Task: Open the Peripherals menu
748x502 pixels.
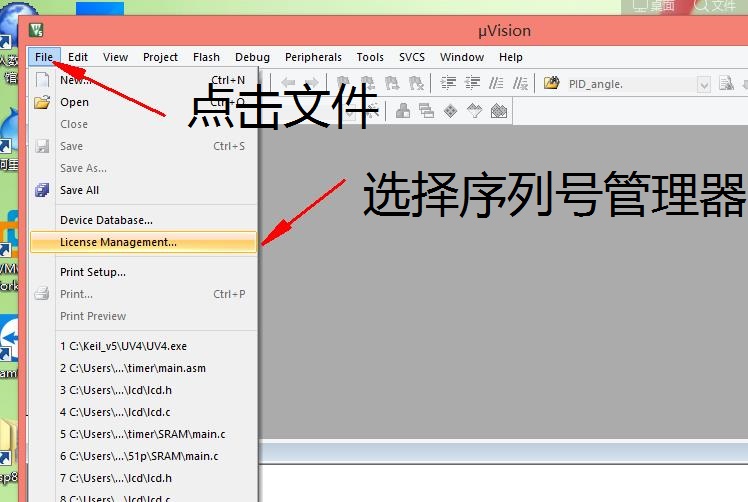Action: [x=313, y=57]
